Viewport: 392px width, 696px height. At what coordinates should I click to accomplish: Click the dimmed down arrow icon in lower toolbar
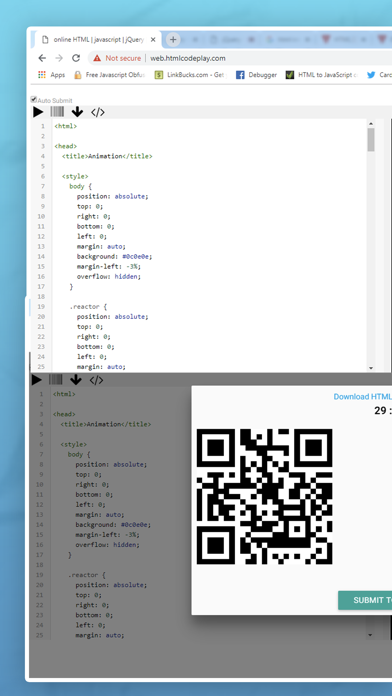click(76, 380)
